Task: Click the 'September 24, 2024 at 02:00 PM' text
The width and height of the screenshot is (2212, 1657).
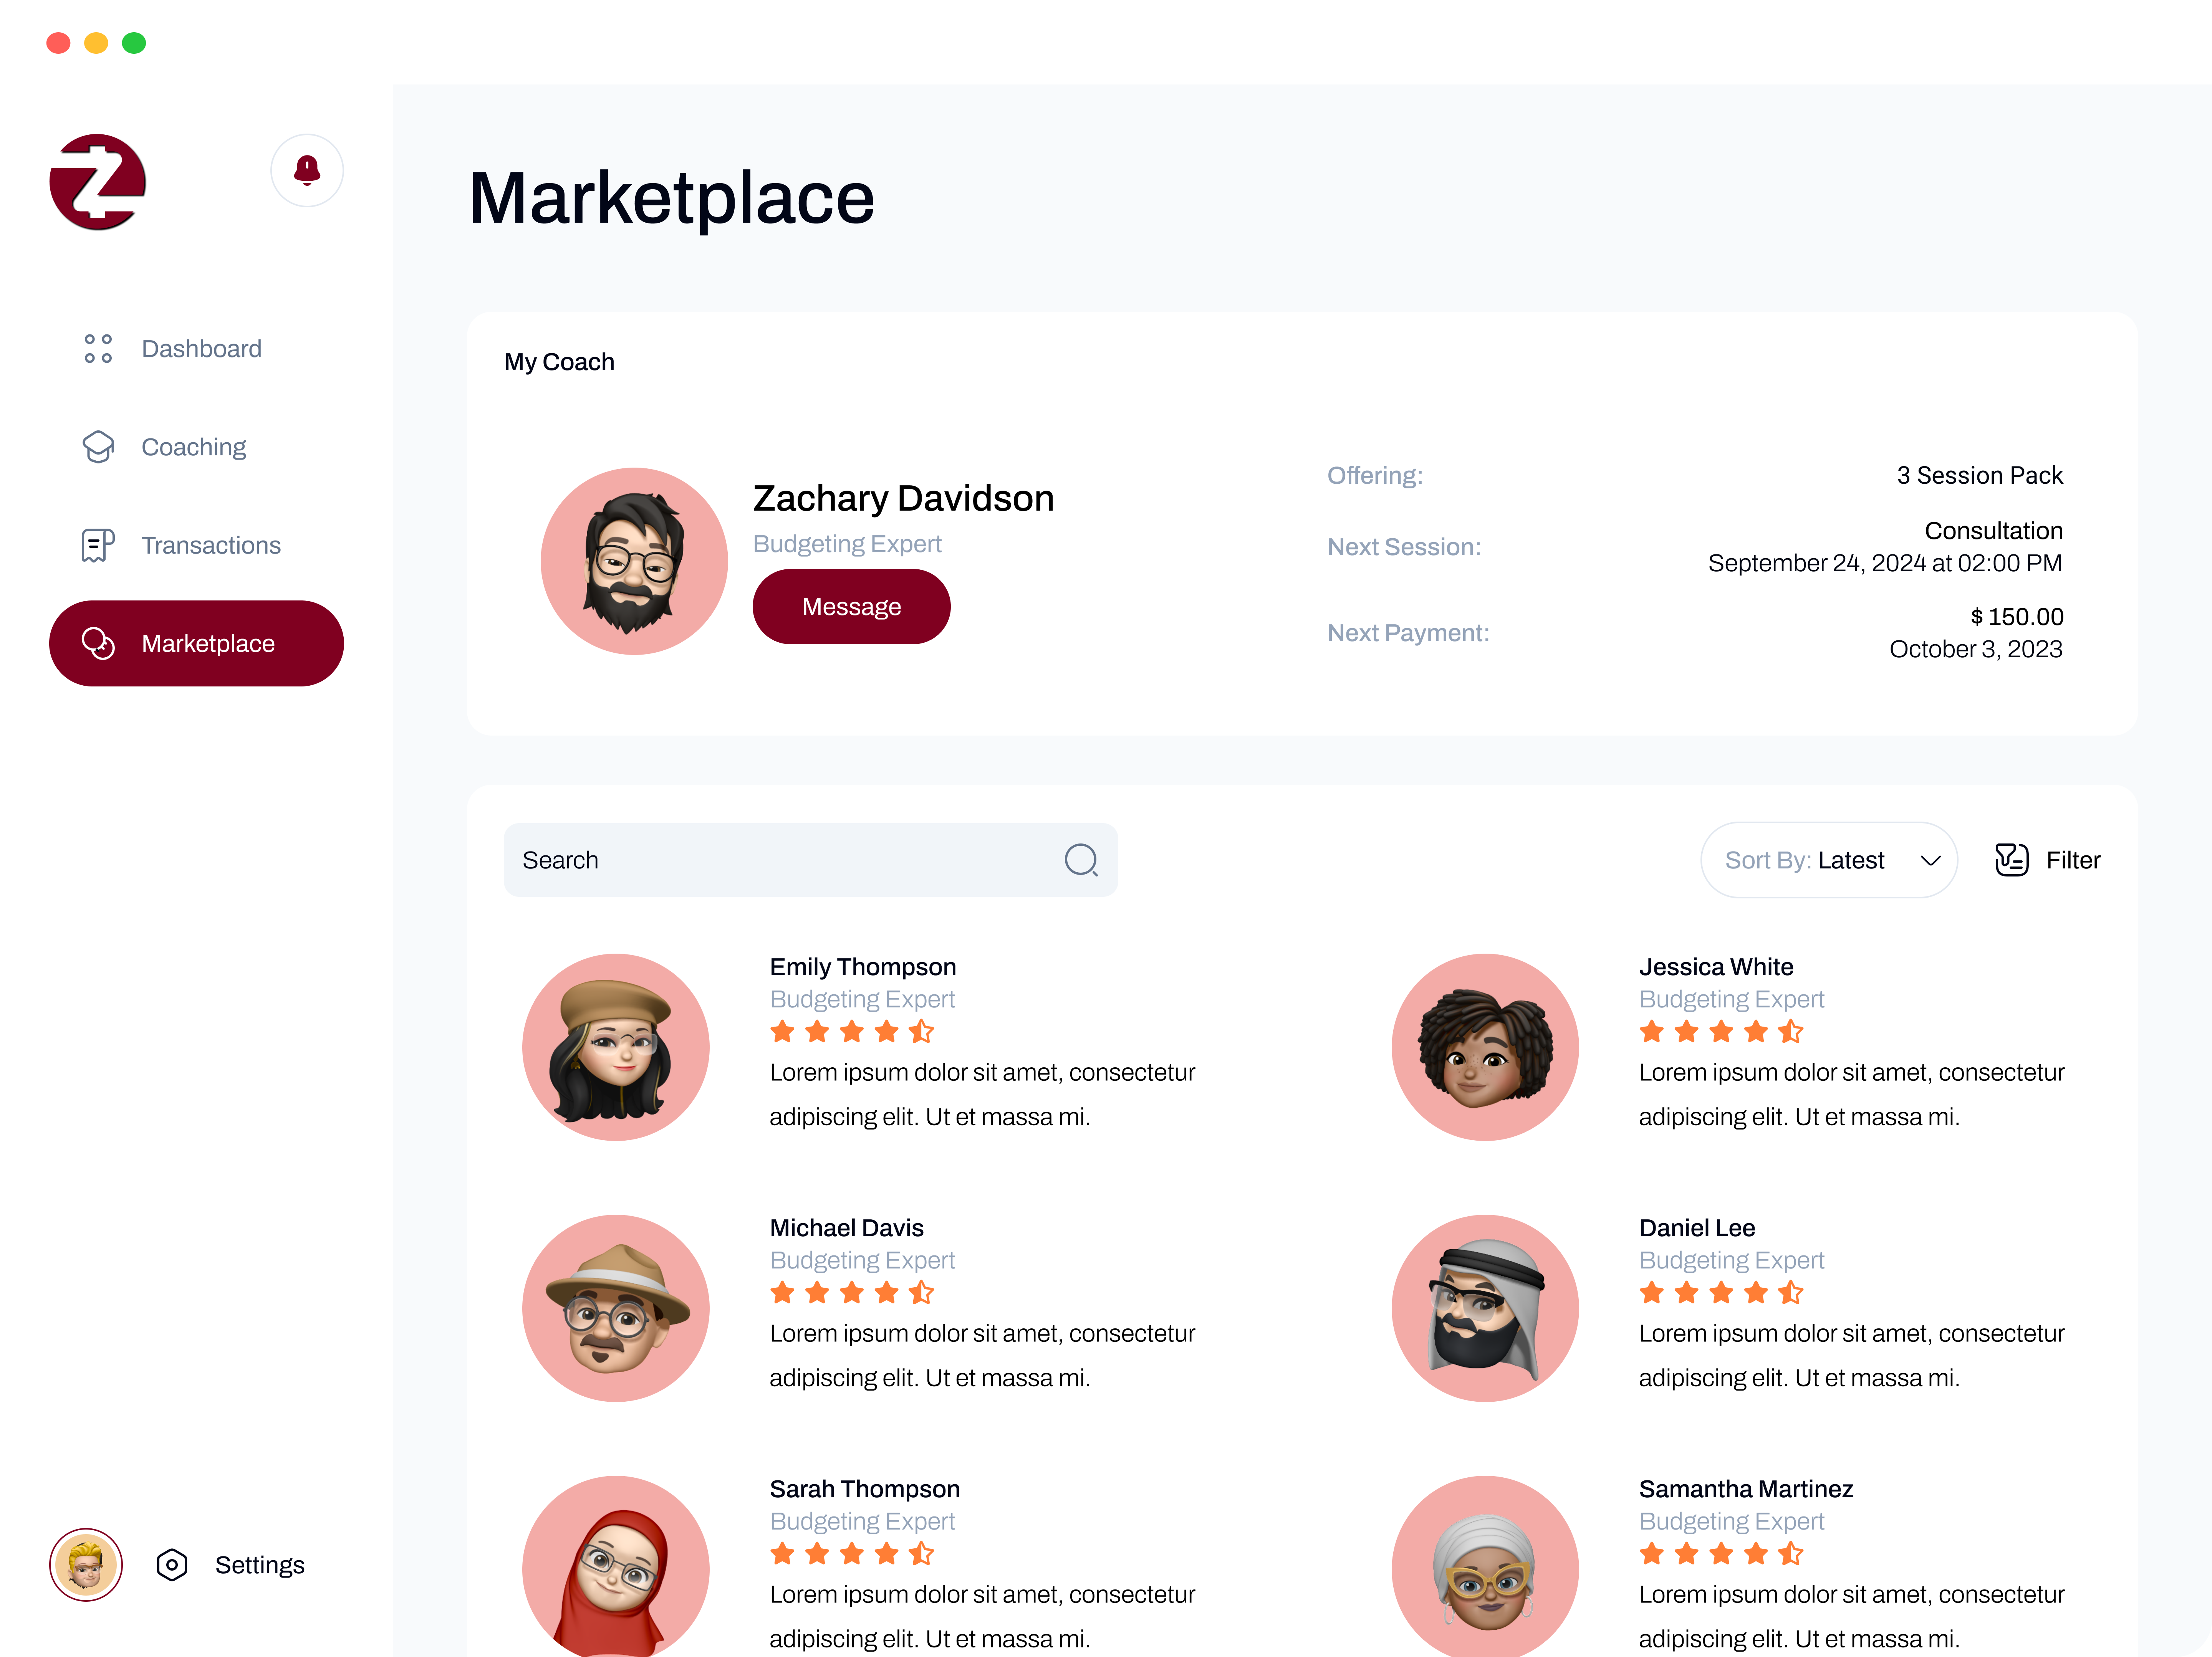Action: coord(1884,563)
